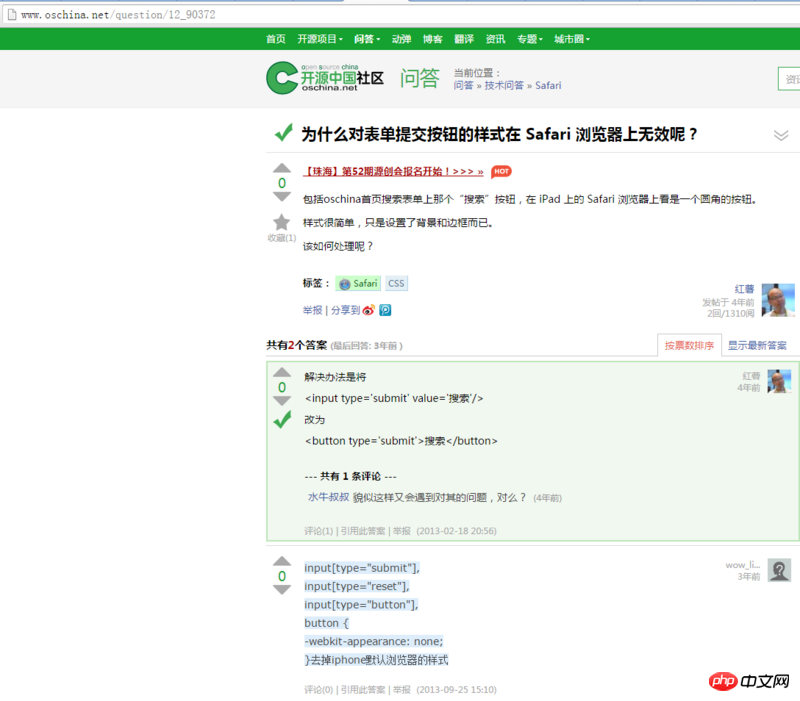Viewport: 800px width, 701px height.
Task: Click 举报 under the accepted answer
Action: click(402, 531)
